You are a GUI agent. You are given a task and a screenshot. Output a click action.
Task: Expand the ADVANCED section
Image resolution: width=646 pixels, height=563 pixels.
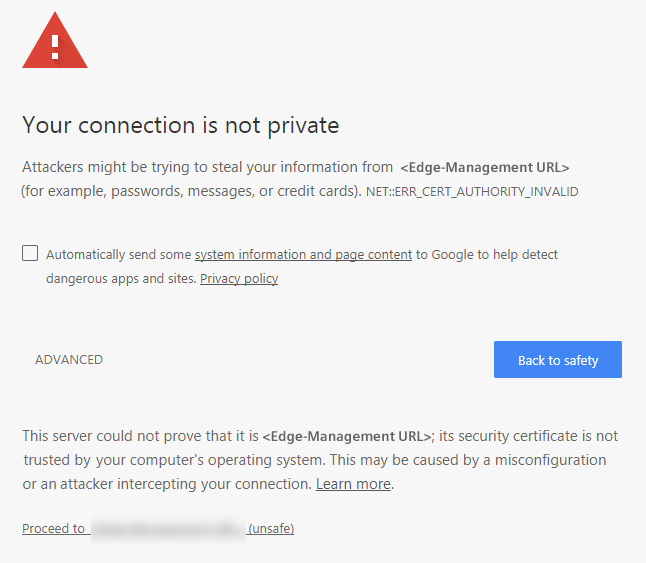click(69, 360)
